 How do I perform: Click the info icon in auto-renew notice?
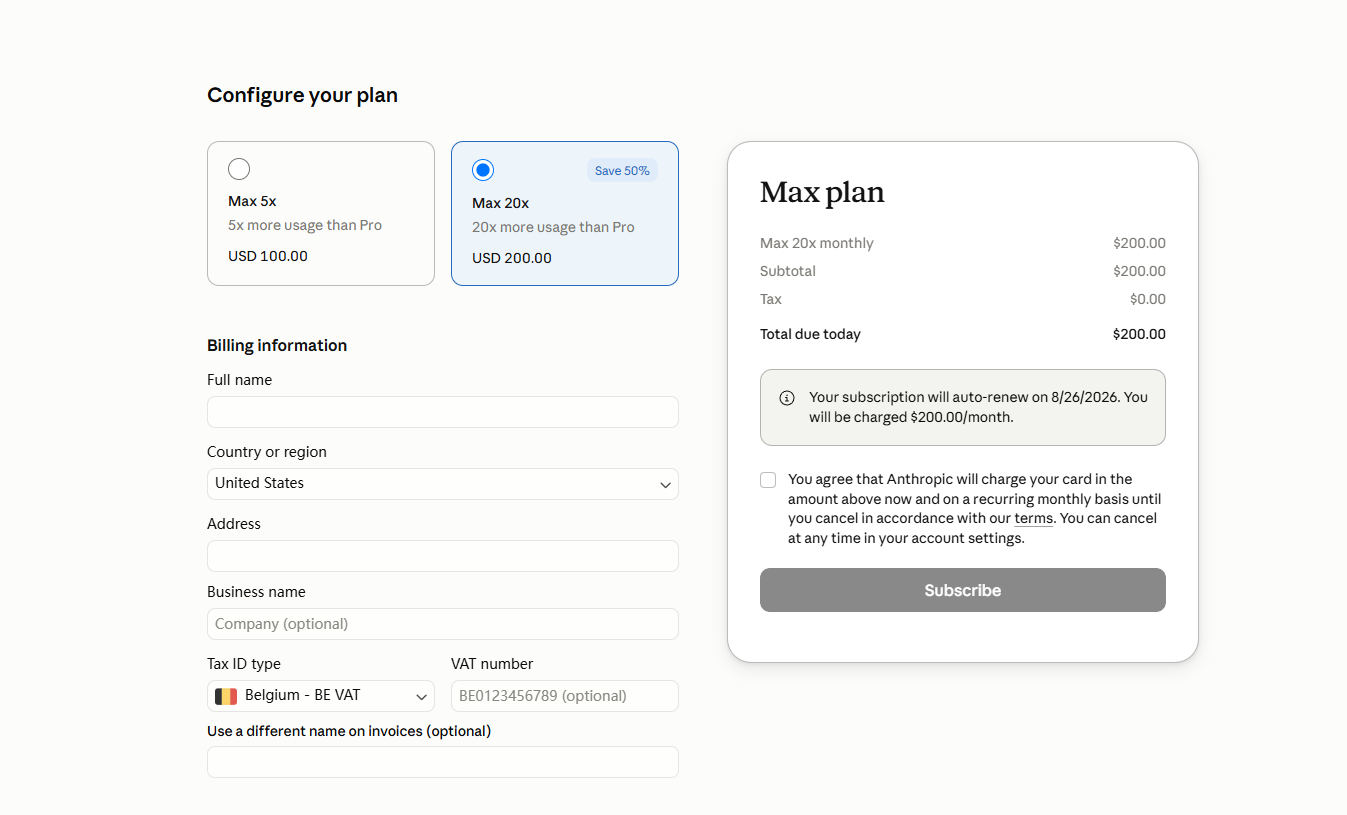[787, 398]
